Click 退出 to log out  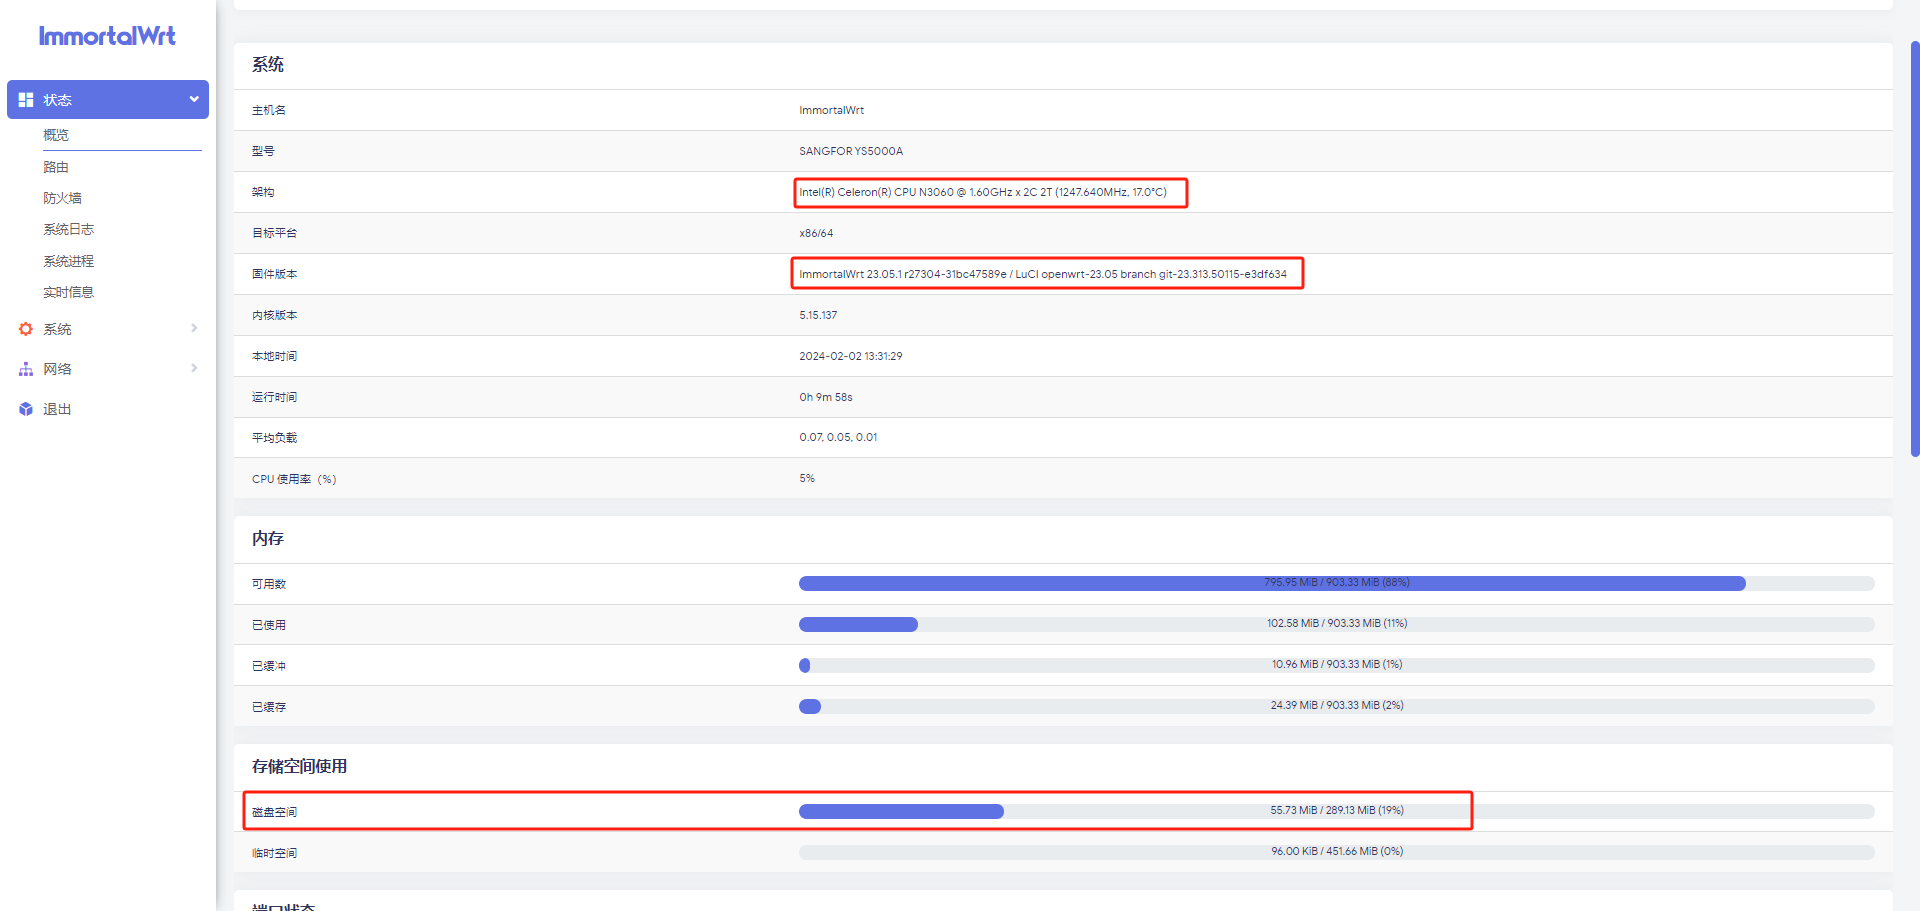point(57,409)
